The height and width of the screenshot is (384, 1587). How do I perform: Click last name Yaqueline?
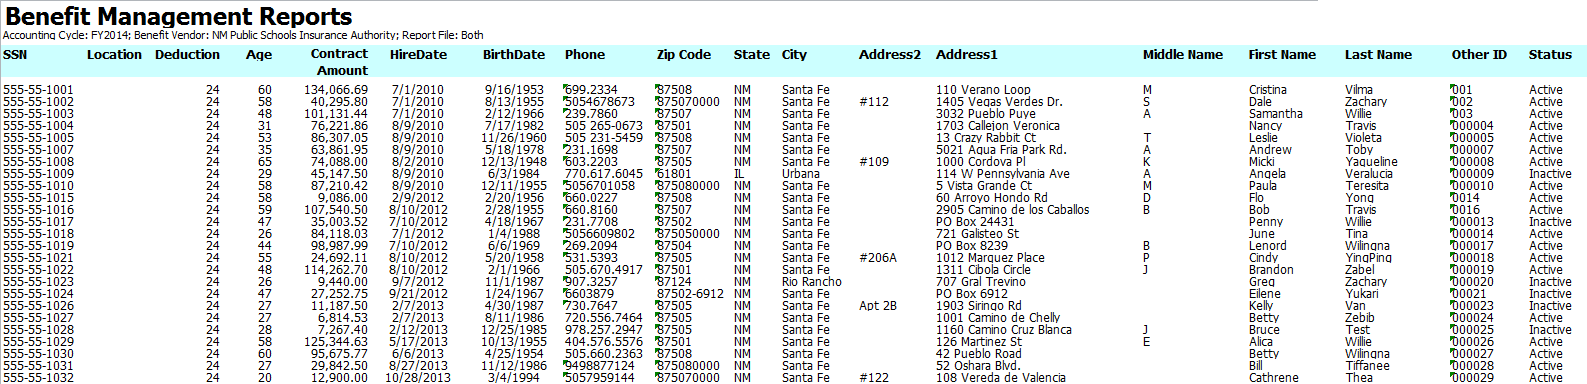click(x=1371, y=162)
